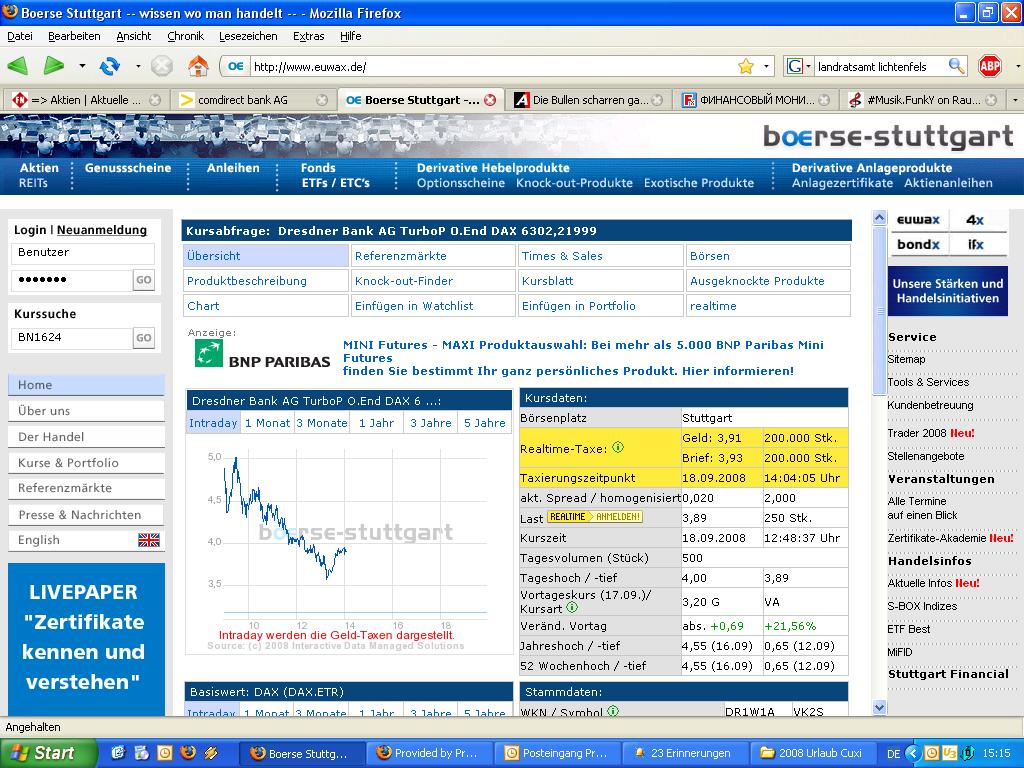The width and height of the screenshot is (1024, 768).
Task: Click the vertical scrollbar thumb
Action: pyautogui.click(x=879, y=310)
